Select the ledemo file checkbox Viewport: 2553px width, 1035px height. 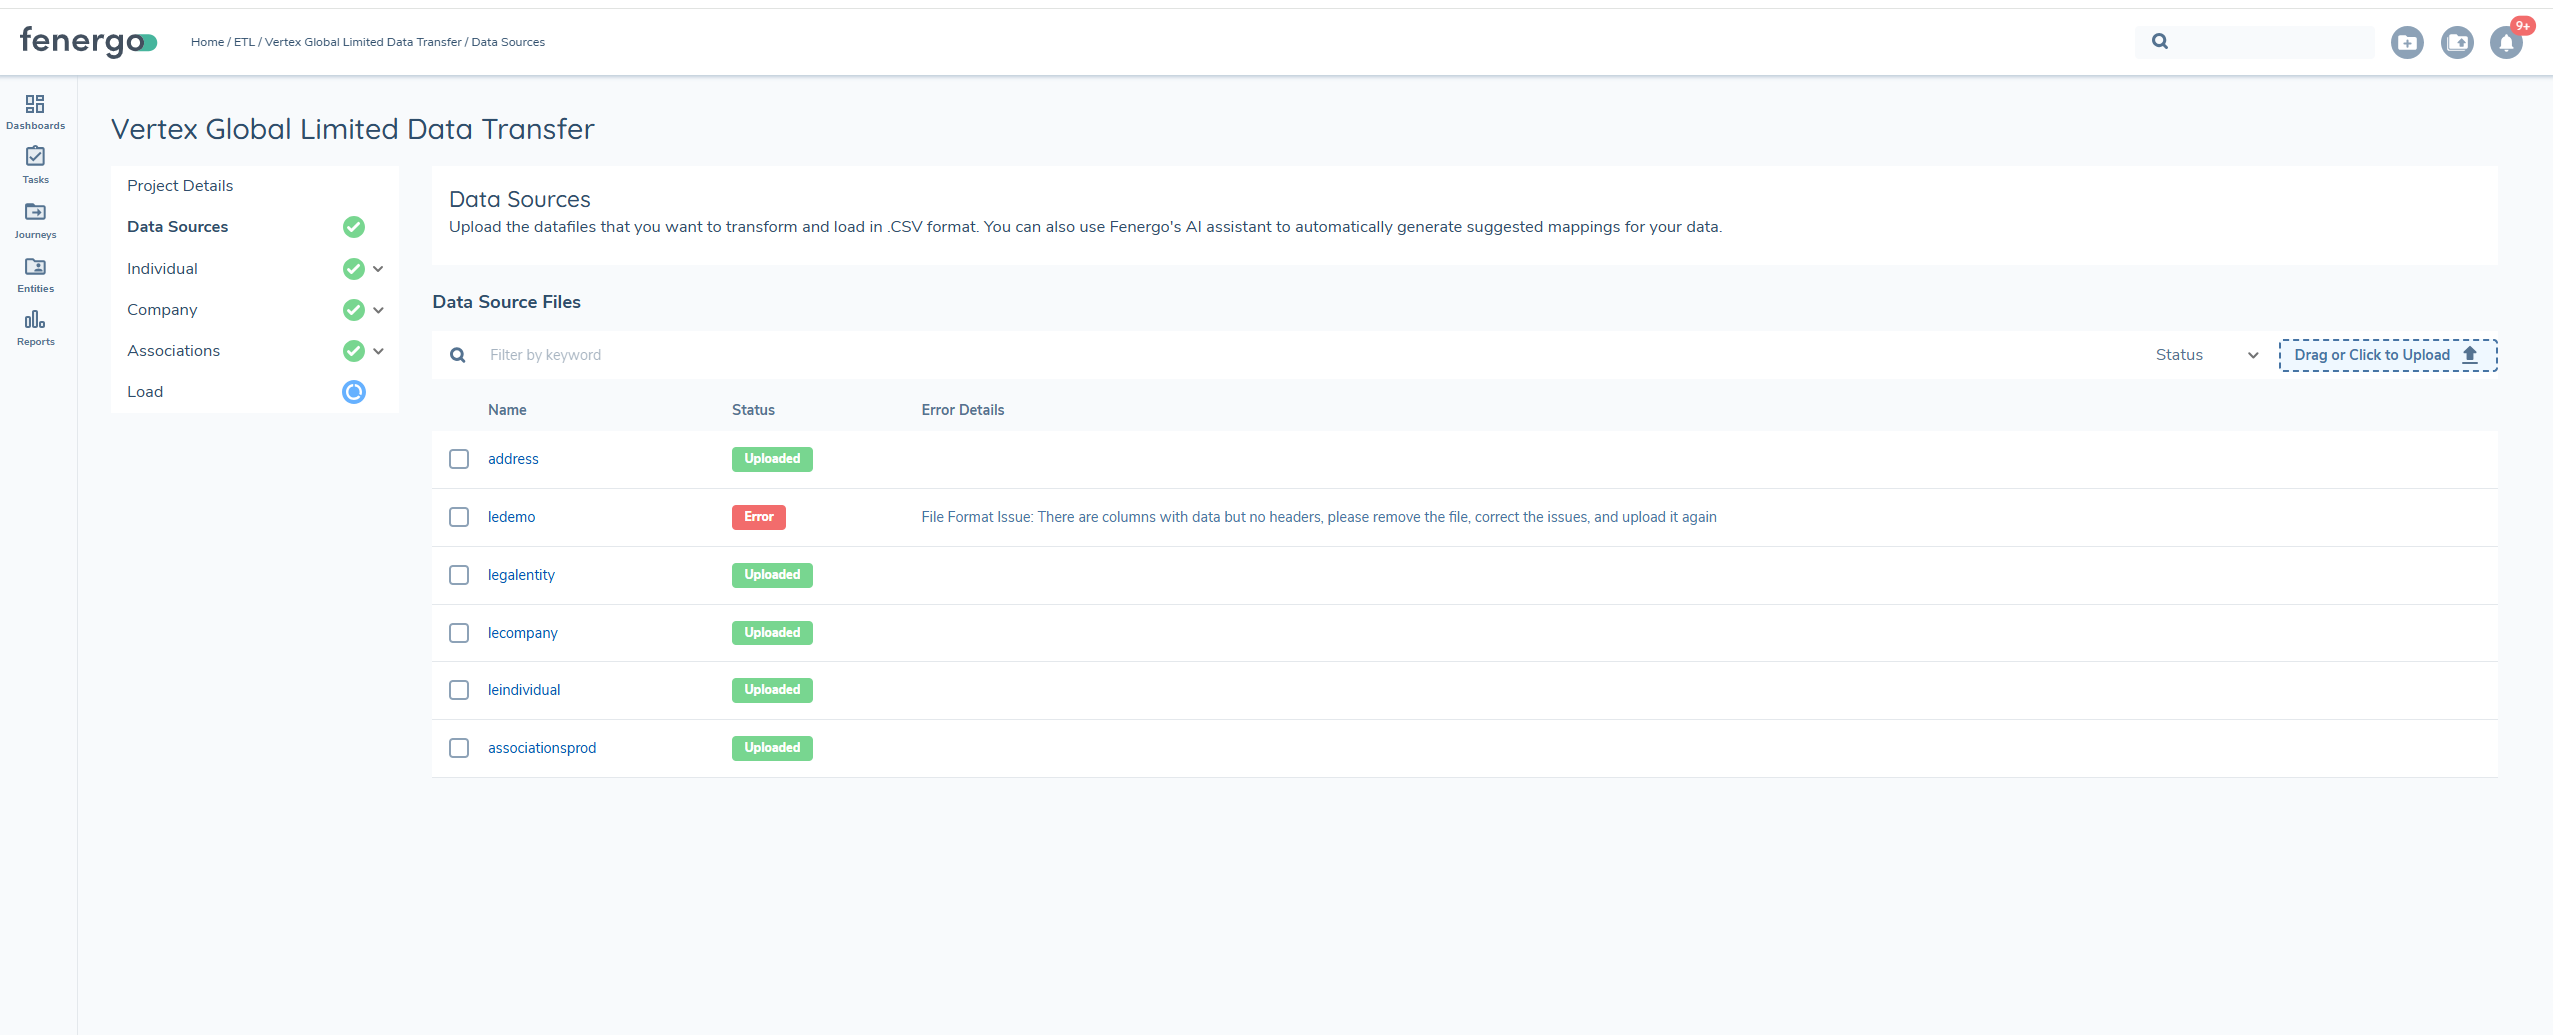[x=459, y=517]
